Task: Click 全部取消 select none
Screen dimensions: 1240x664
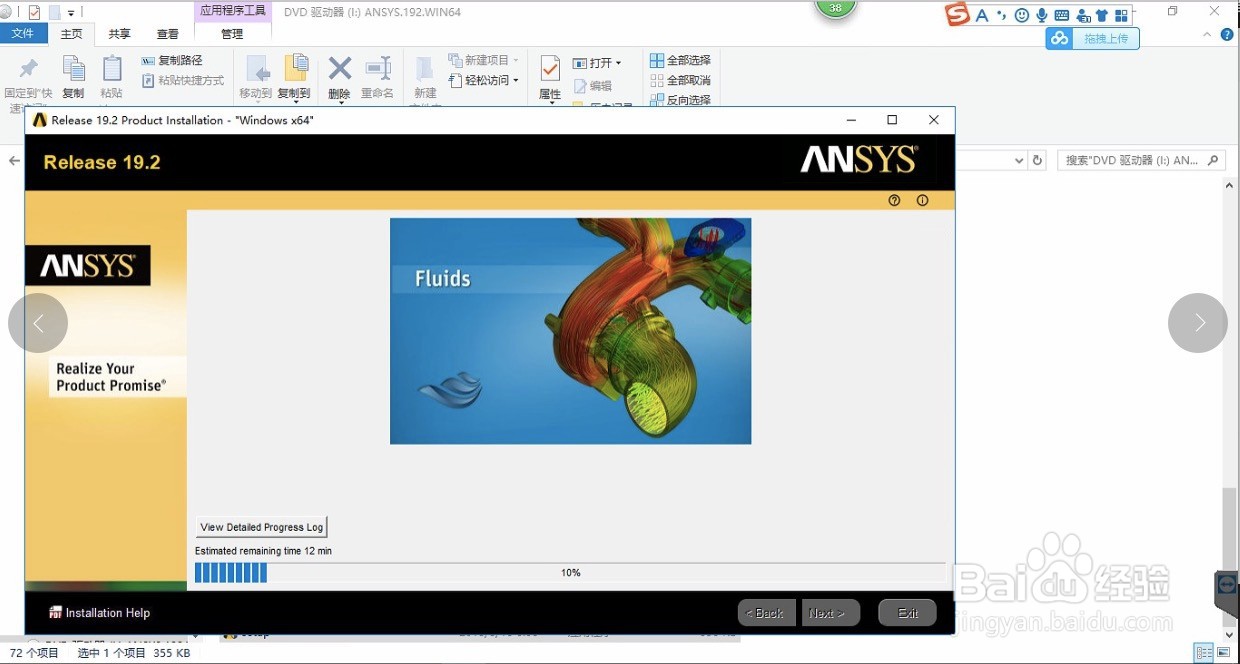Action: tap(680, 81)
